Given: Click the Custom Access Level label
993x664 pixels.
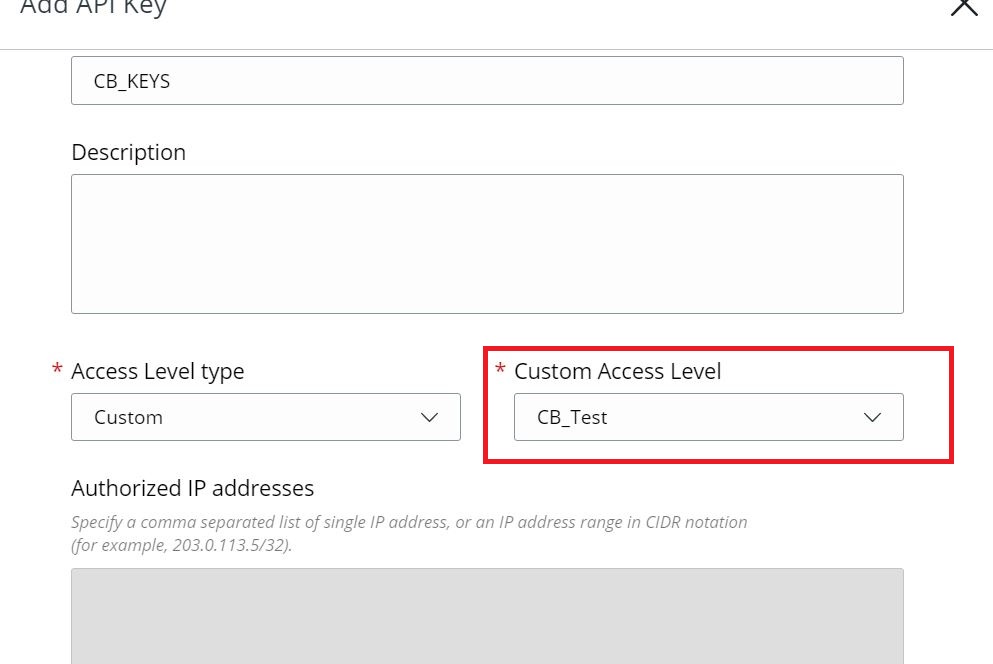Looking at the screenshot, I should pos(617,371).
